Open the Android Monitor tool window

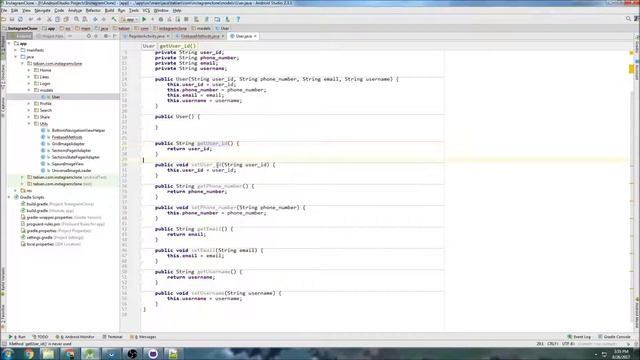point(75,337)
